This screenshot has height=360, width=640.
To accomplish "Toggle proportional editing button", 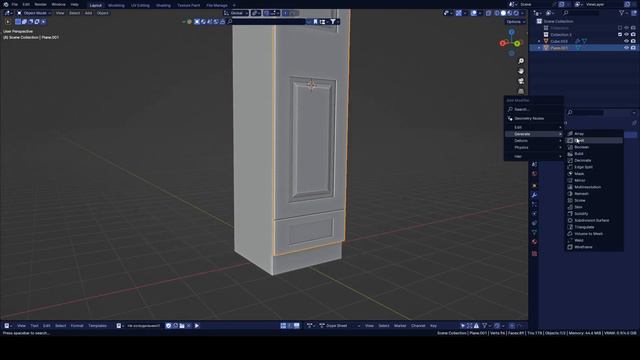I will point(286,13).
